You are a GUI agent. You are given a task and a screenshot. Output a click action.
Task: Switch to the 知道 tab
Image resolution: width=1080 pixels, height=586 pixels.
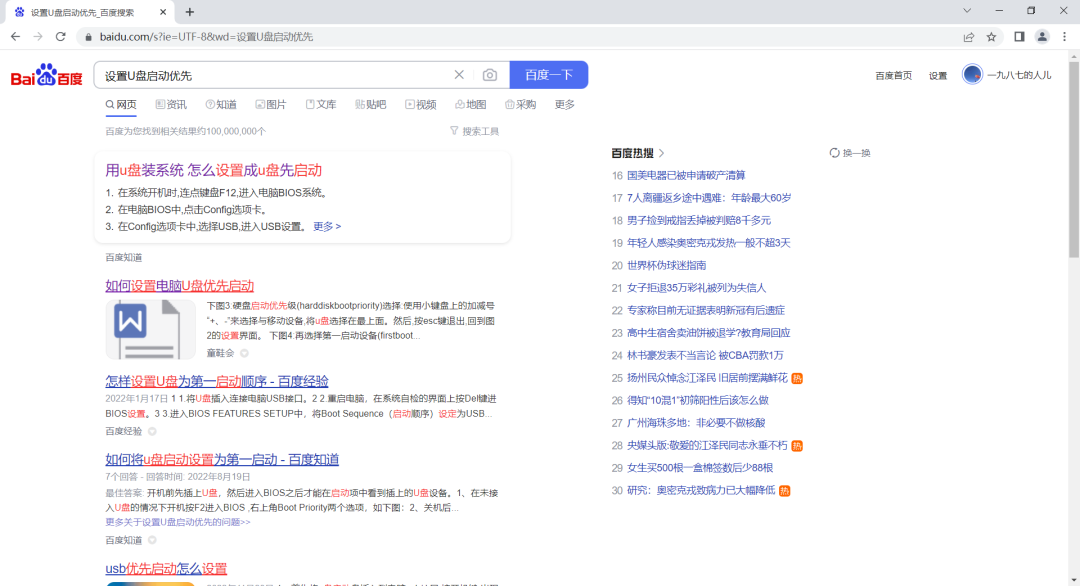click(x=220, y=105)
